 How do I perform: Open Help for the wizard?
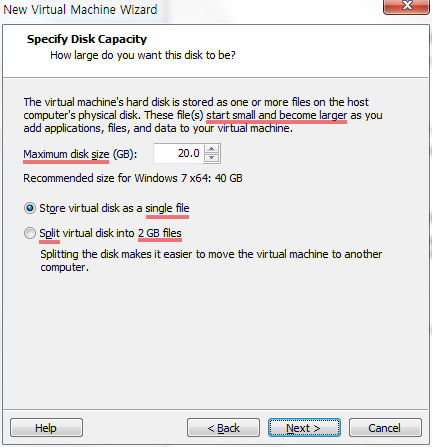46,428
